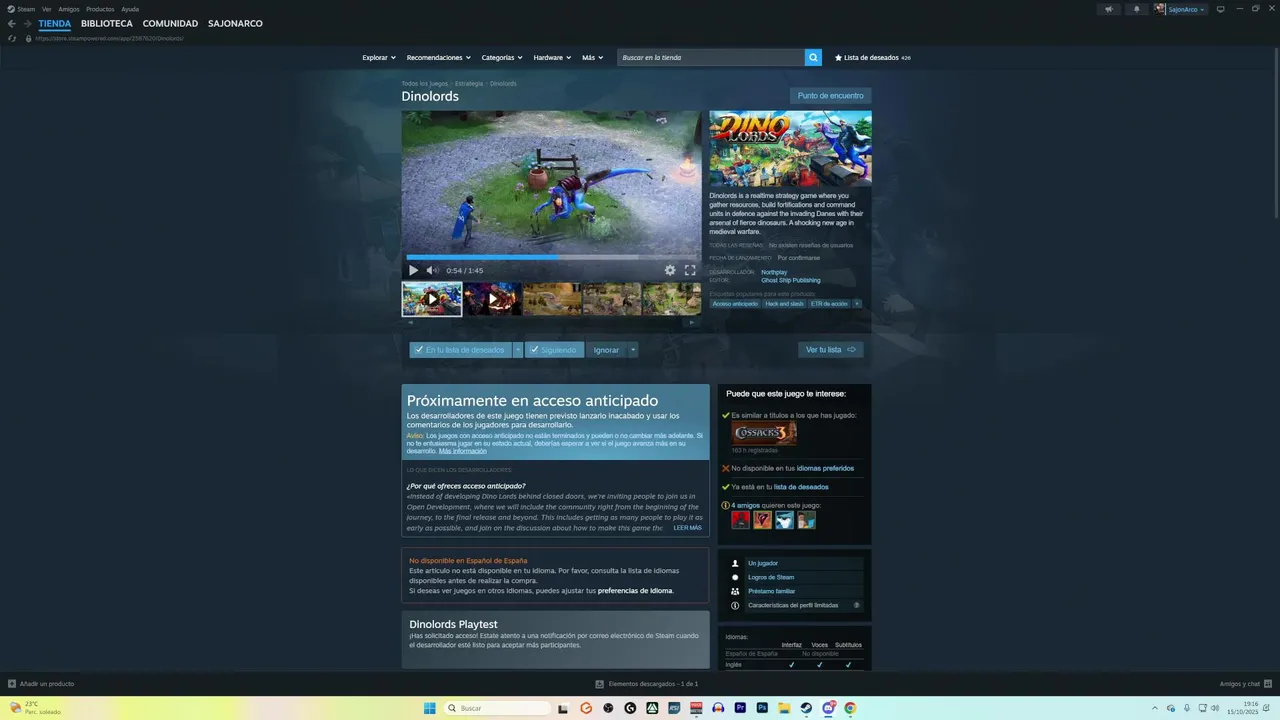Open the video settings gear

[670, 270]
